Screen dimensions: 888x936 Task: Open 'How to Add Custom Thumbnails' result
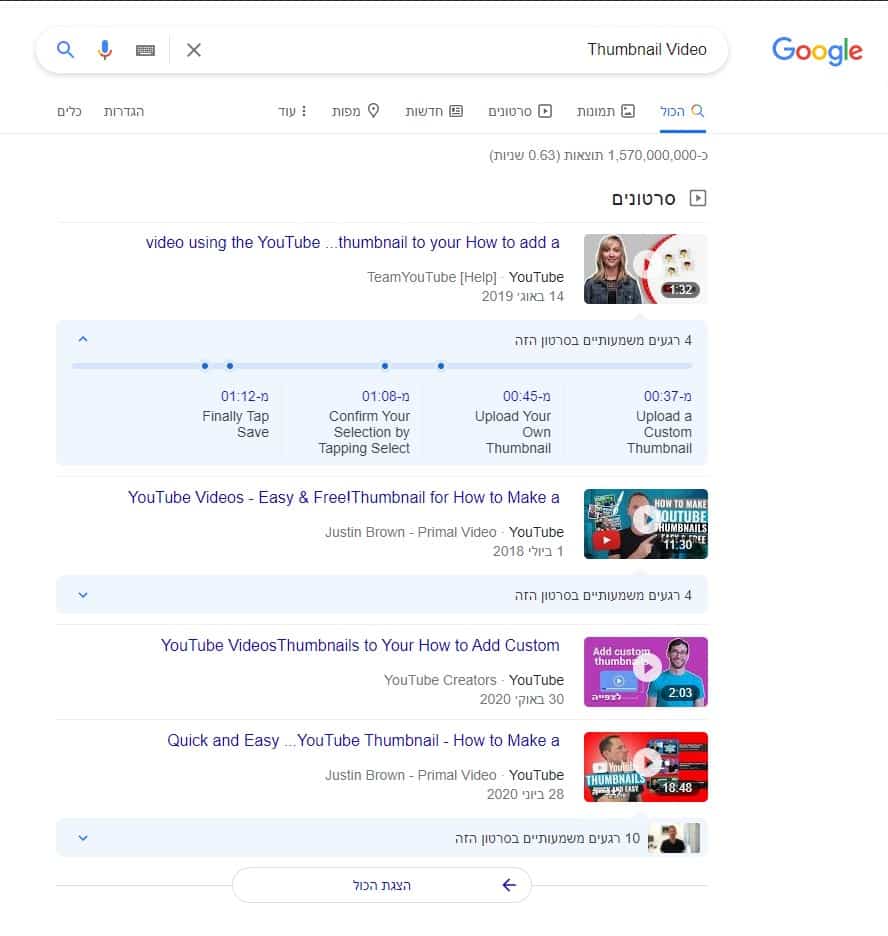[360, 645]
